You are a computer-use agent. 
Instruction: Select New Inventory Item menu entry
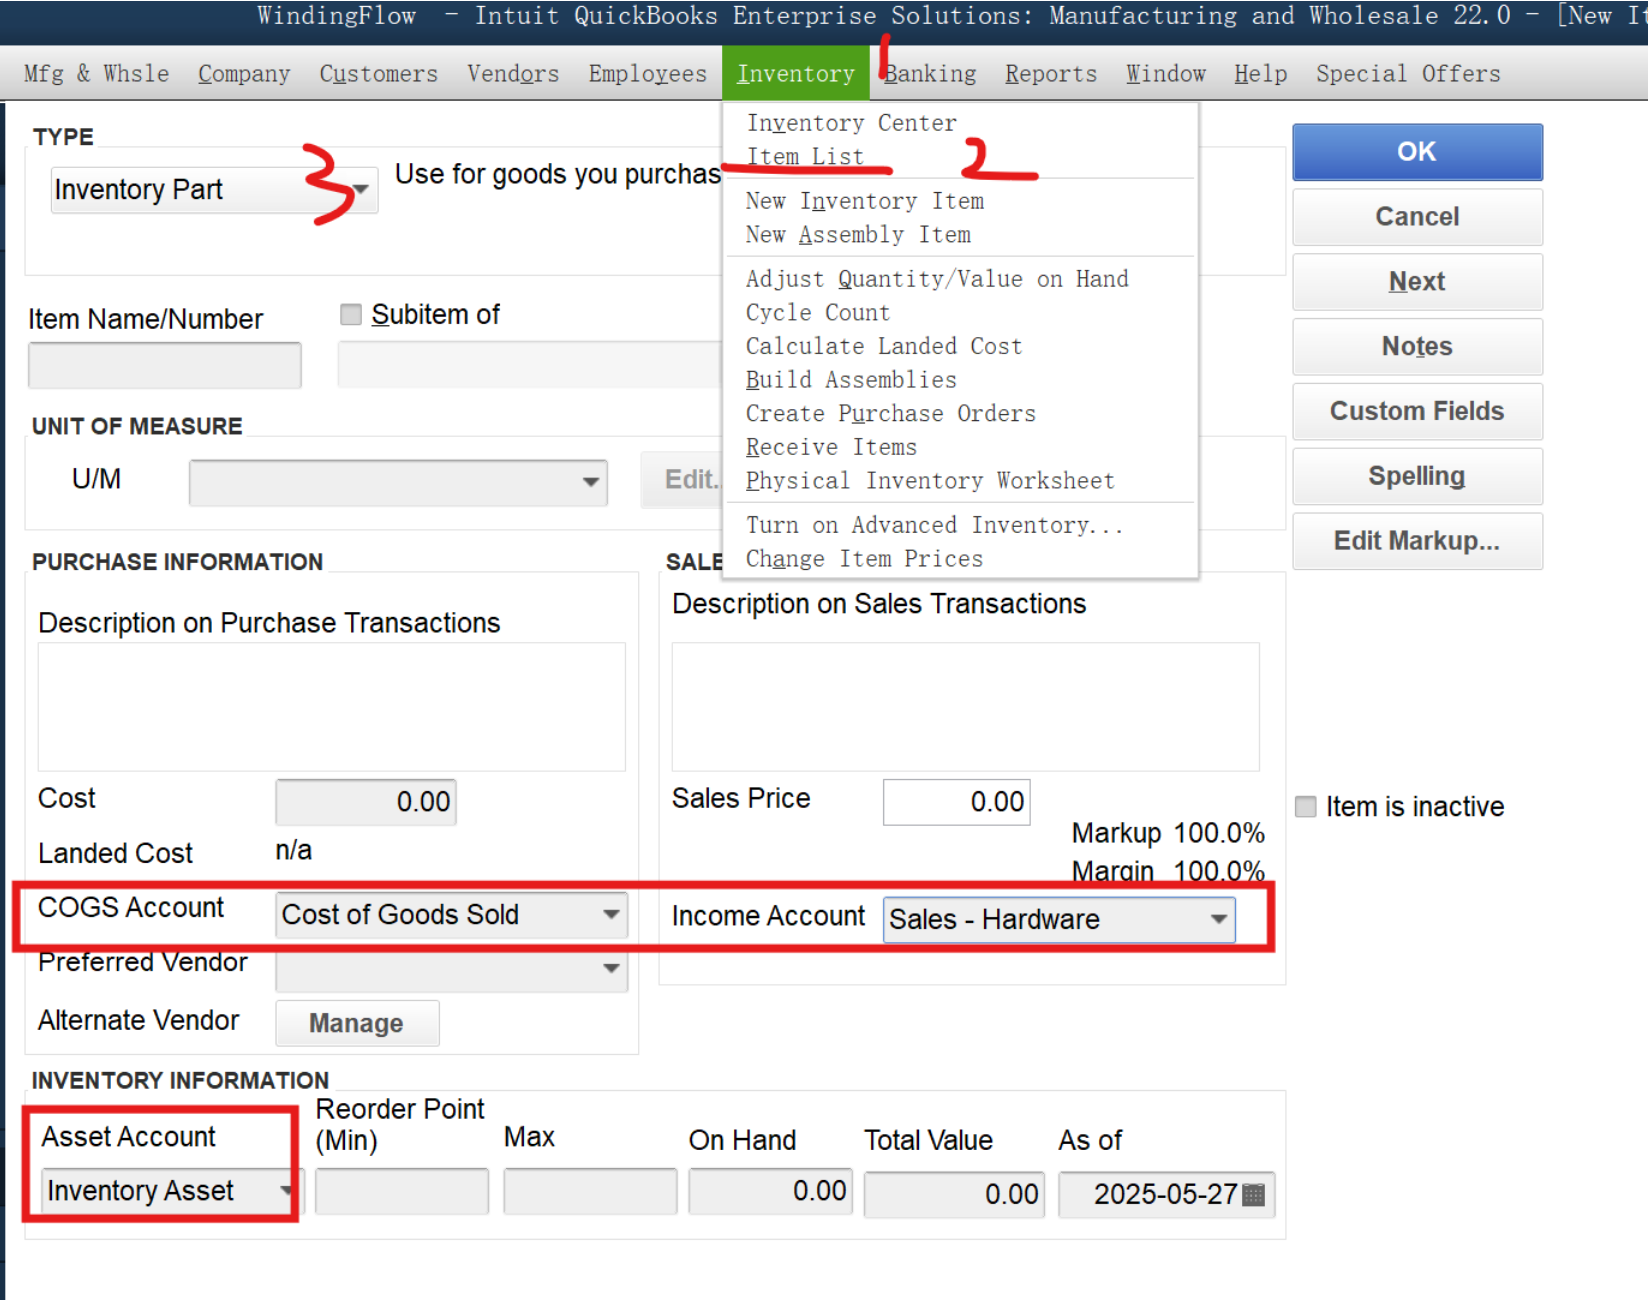(x=865, y=201)
